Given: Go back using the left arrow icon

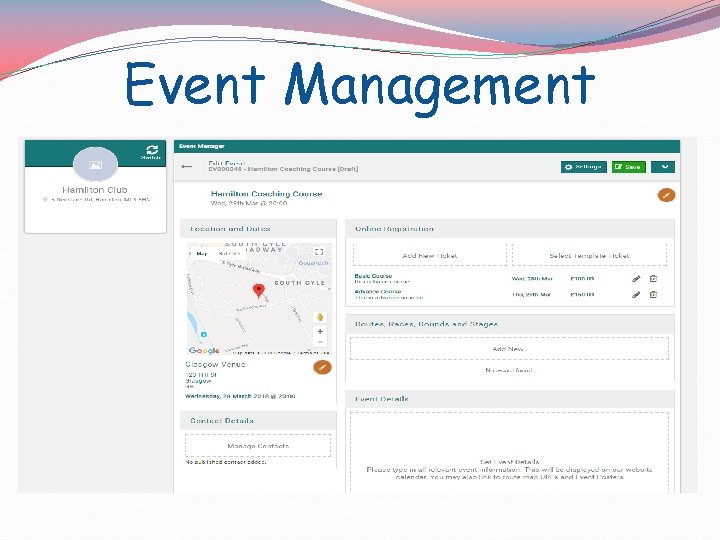Looking at the screenshot, I should pyautogui.click(x=186, y=166).
